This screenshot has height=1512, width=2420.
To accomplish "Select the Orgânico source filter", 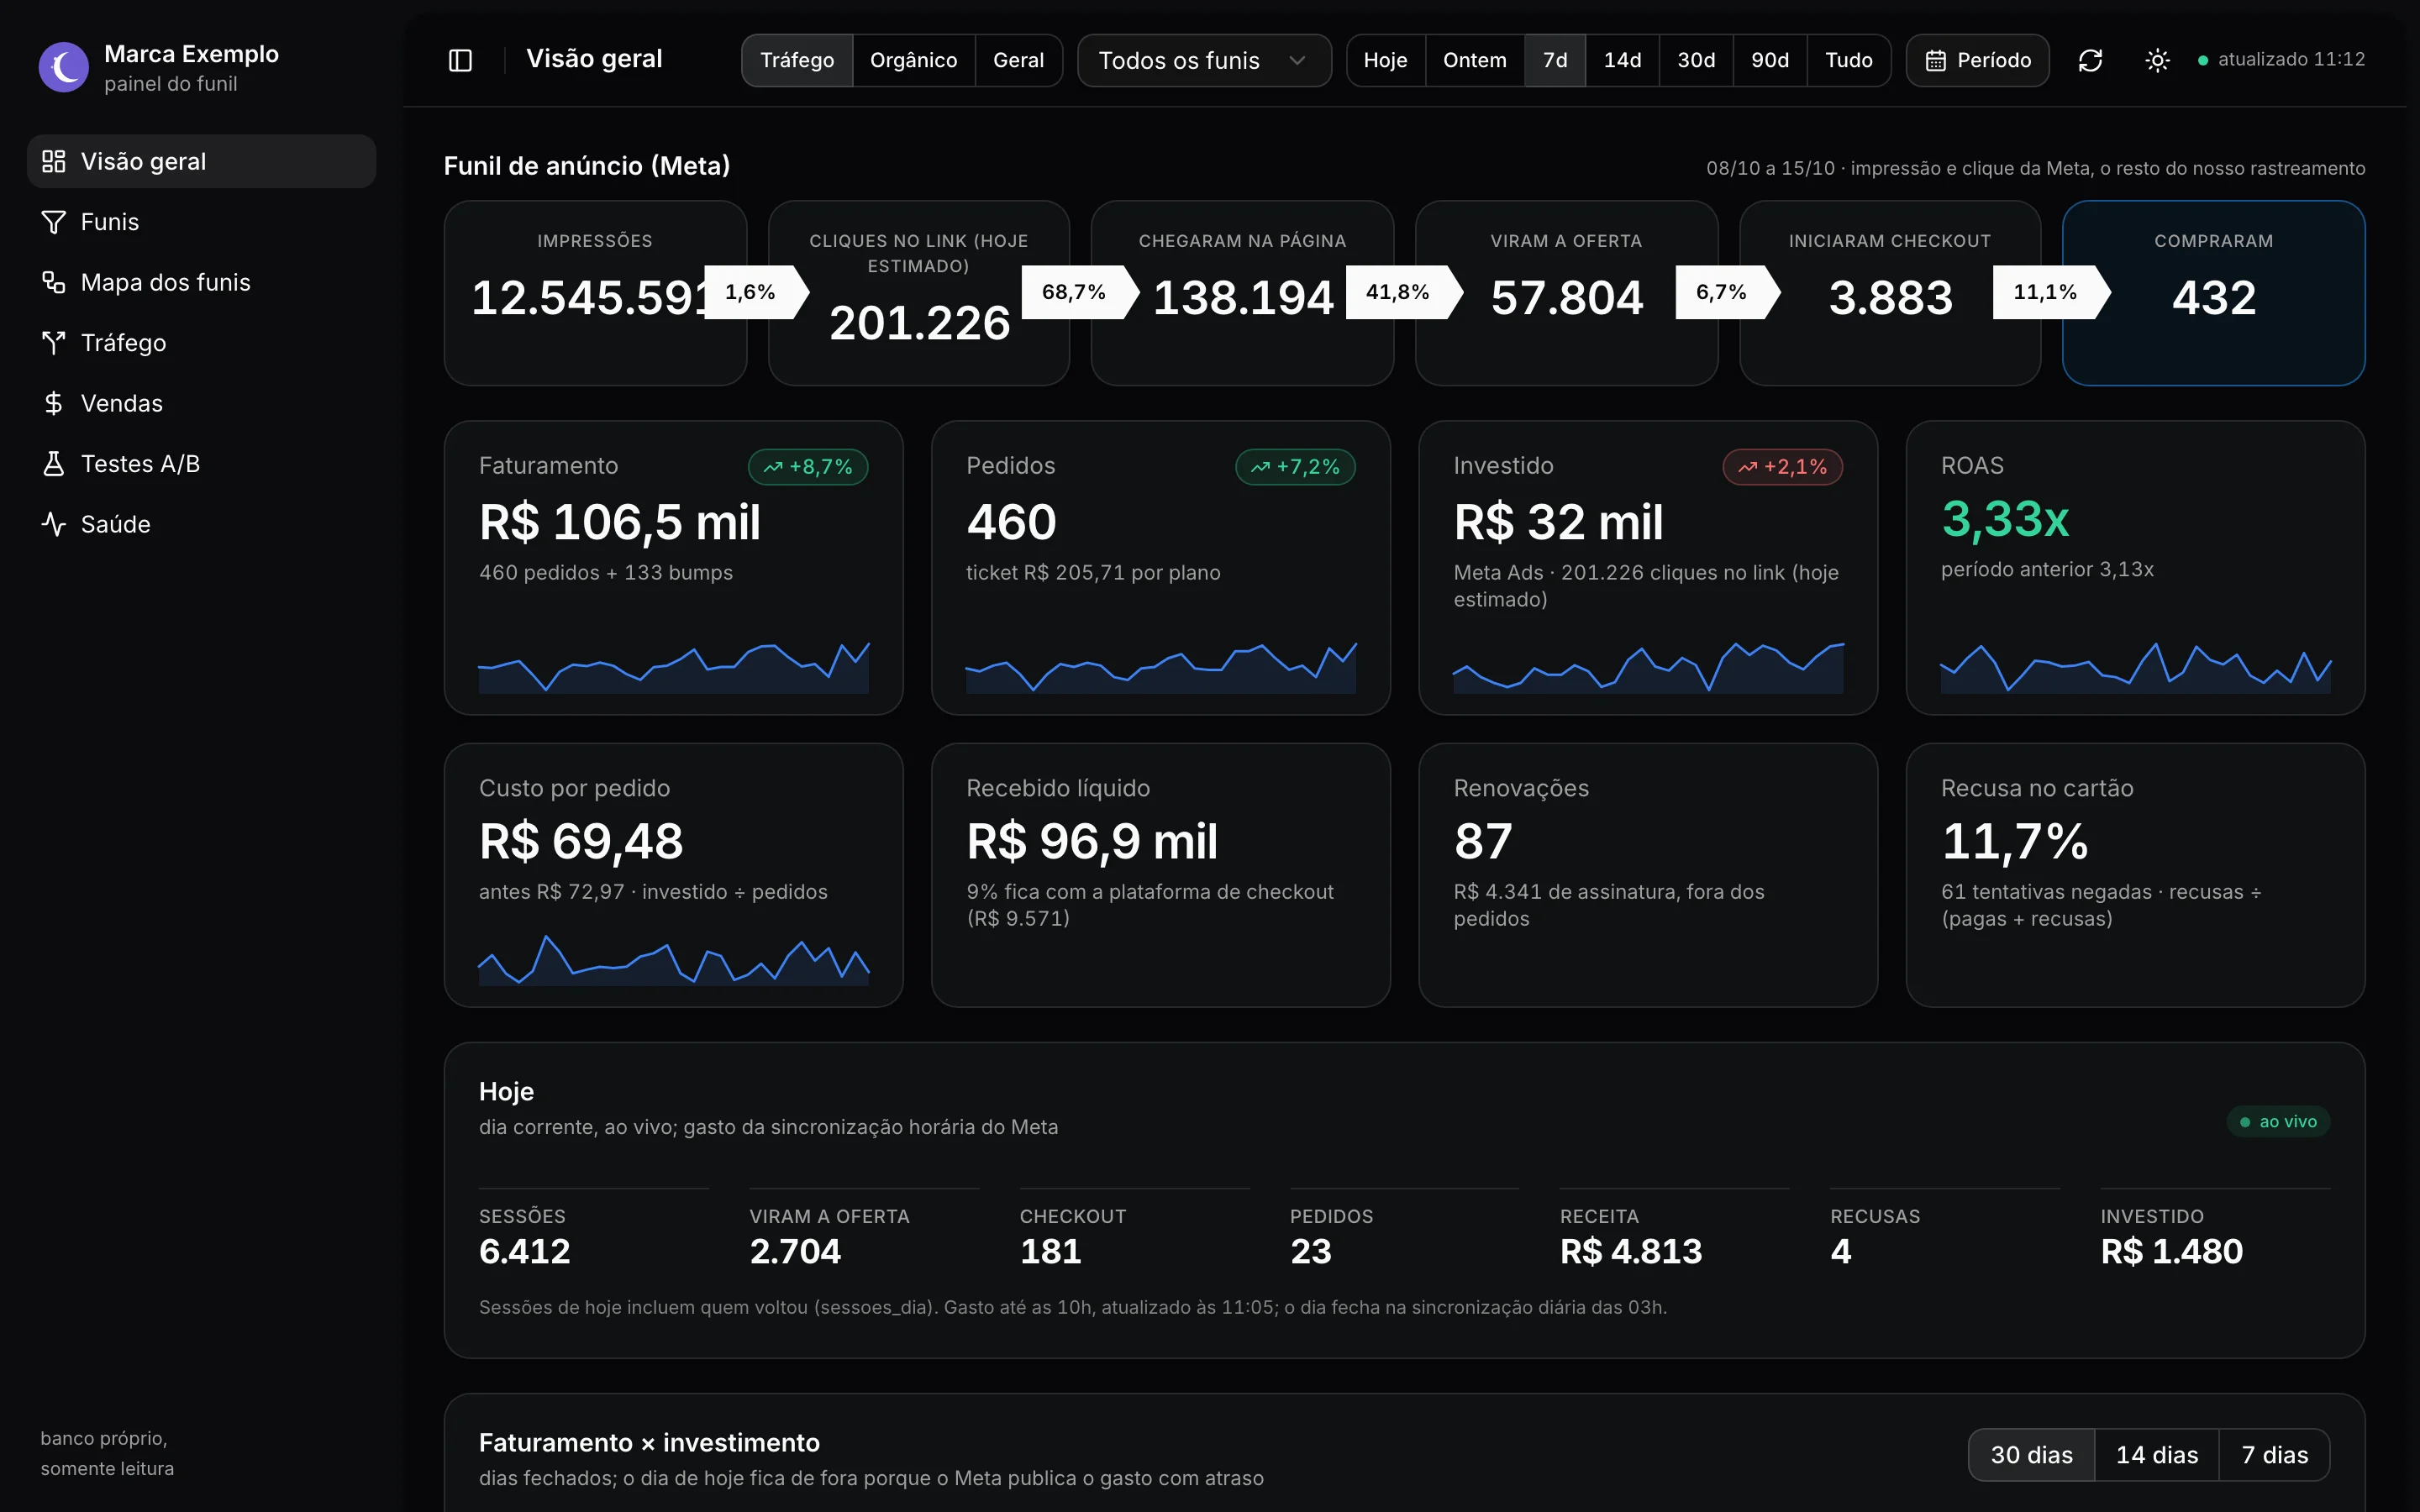I will [913, 61].
